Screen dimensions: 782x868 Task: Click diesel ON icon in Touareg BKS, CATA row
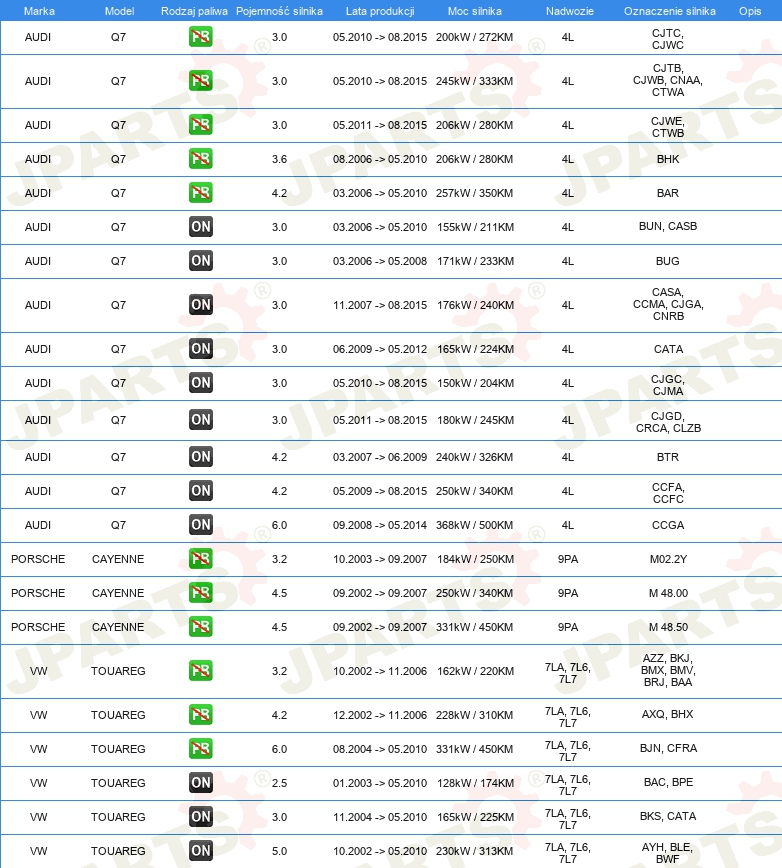coord(200,817)
